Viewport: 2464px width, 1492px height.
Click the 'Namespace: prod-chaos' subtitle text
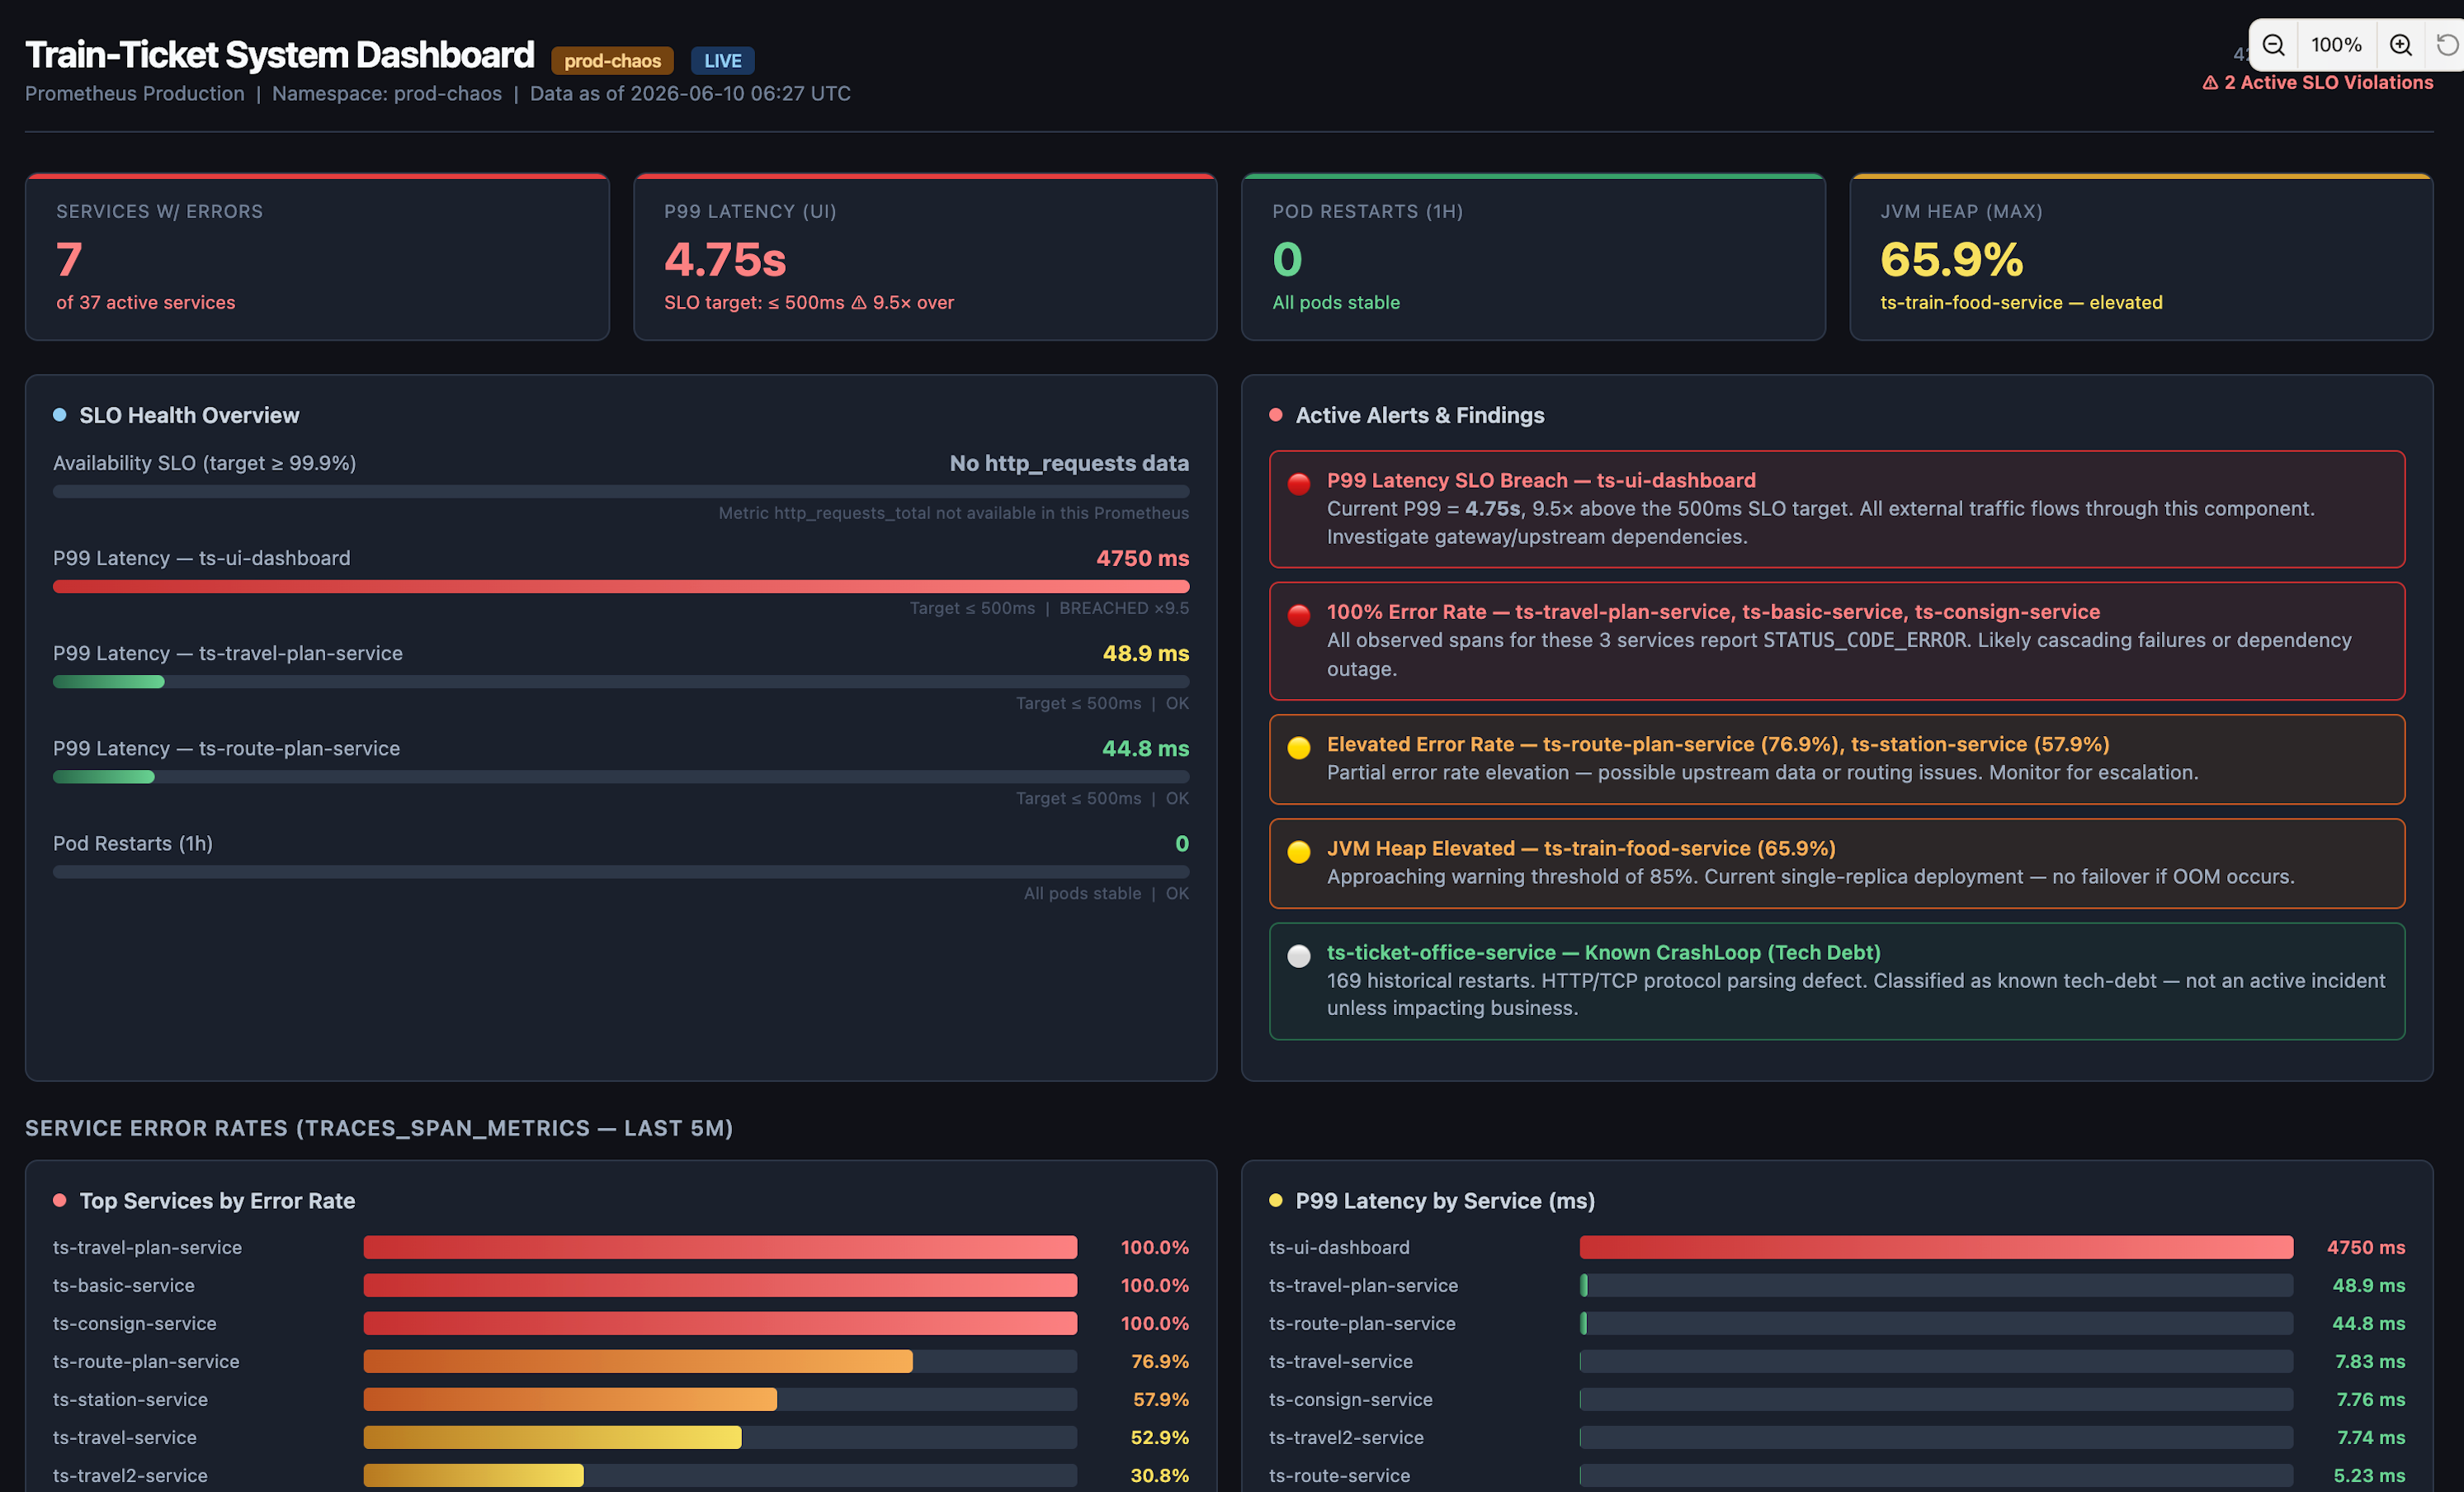pyautogui.click(x=387, y=93)
